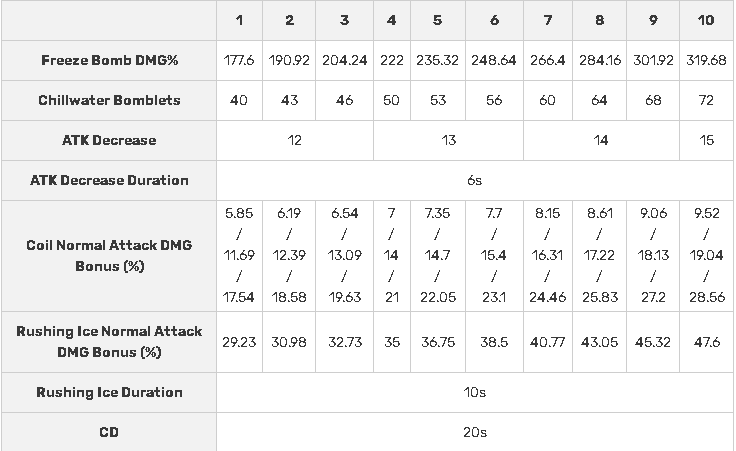Select the 177.6 damage cell
Viewport: 736px width, 451px height.
239,60
